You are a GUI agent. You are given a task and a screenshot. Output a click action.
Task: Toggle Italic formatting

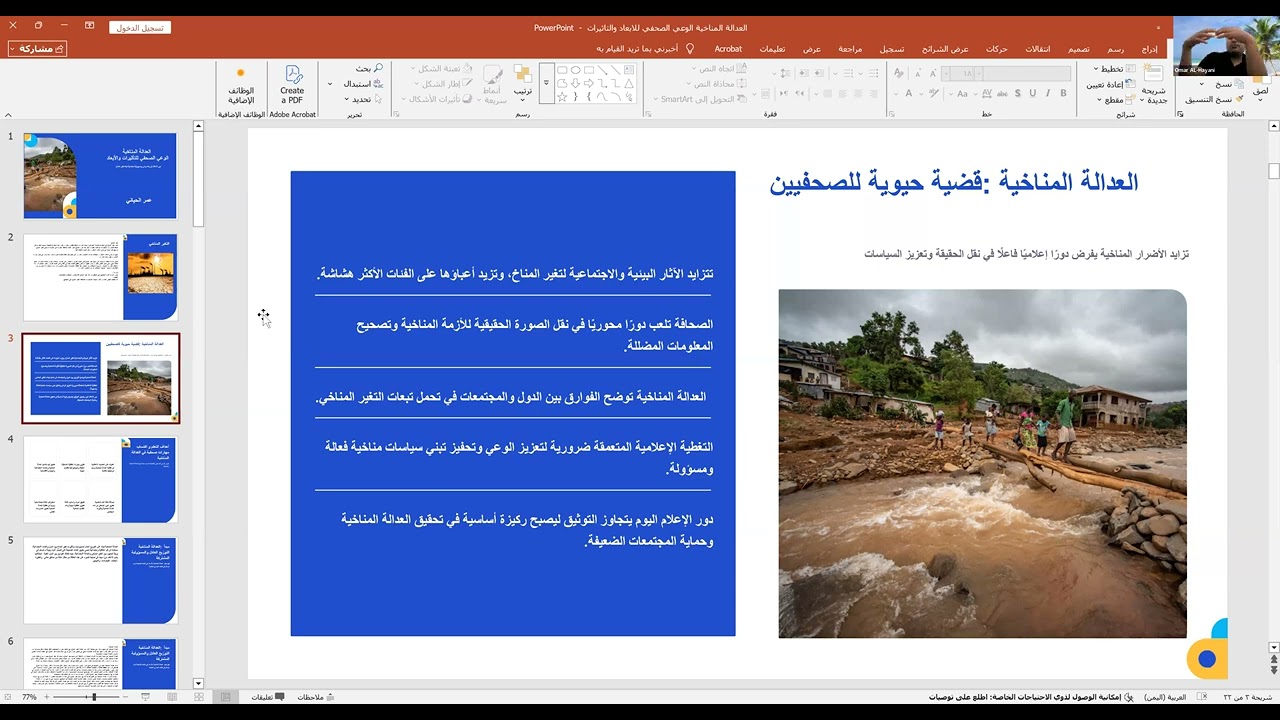(x=1048, y=93)
